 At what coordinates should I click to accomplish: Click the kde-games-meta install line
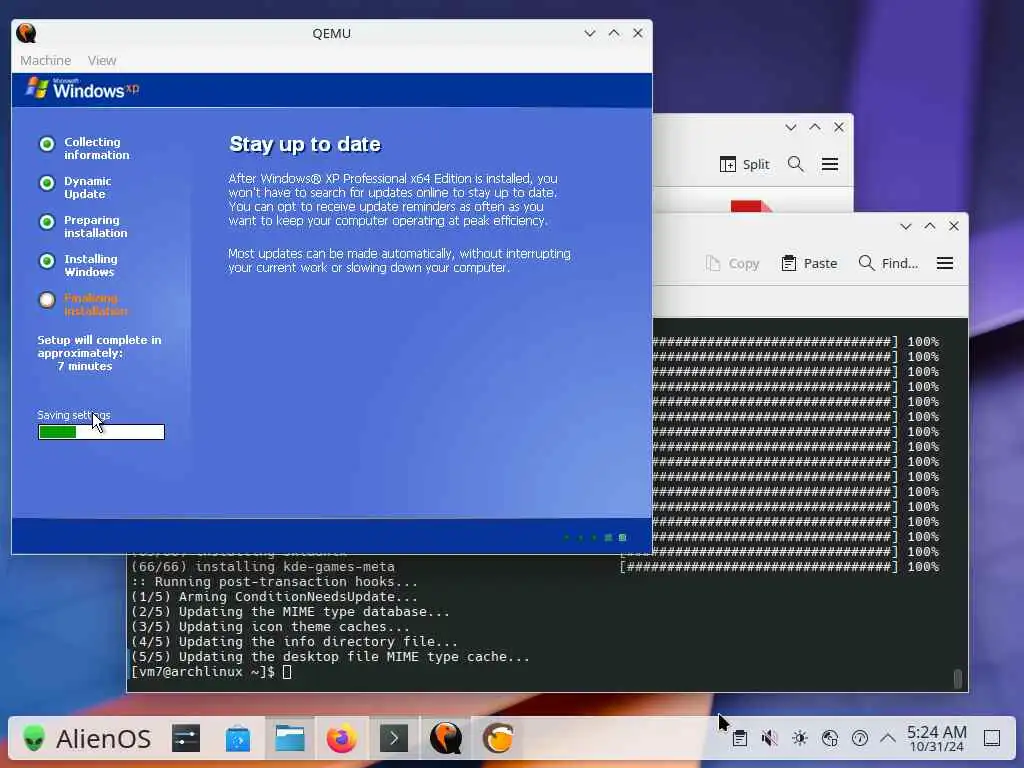[263, 567]
